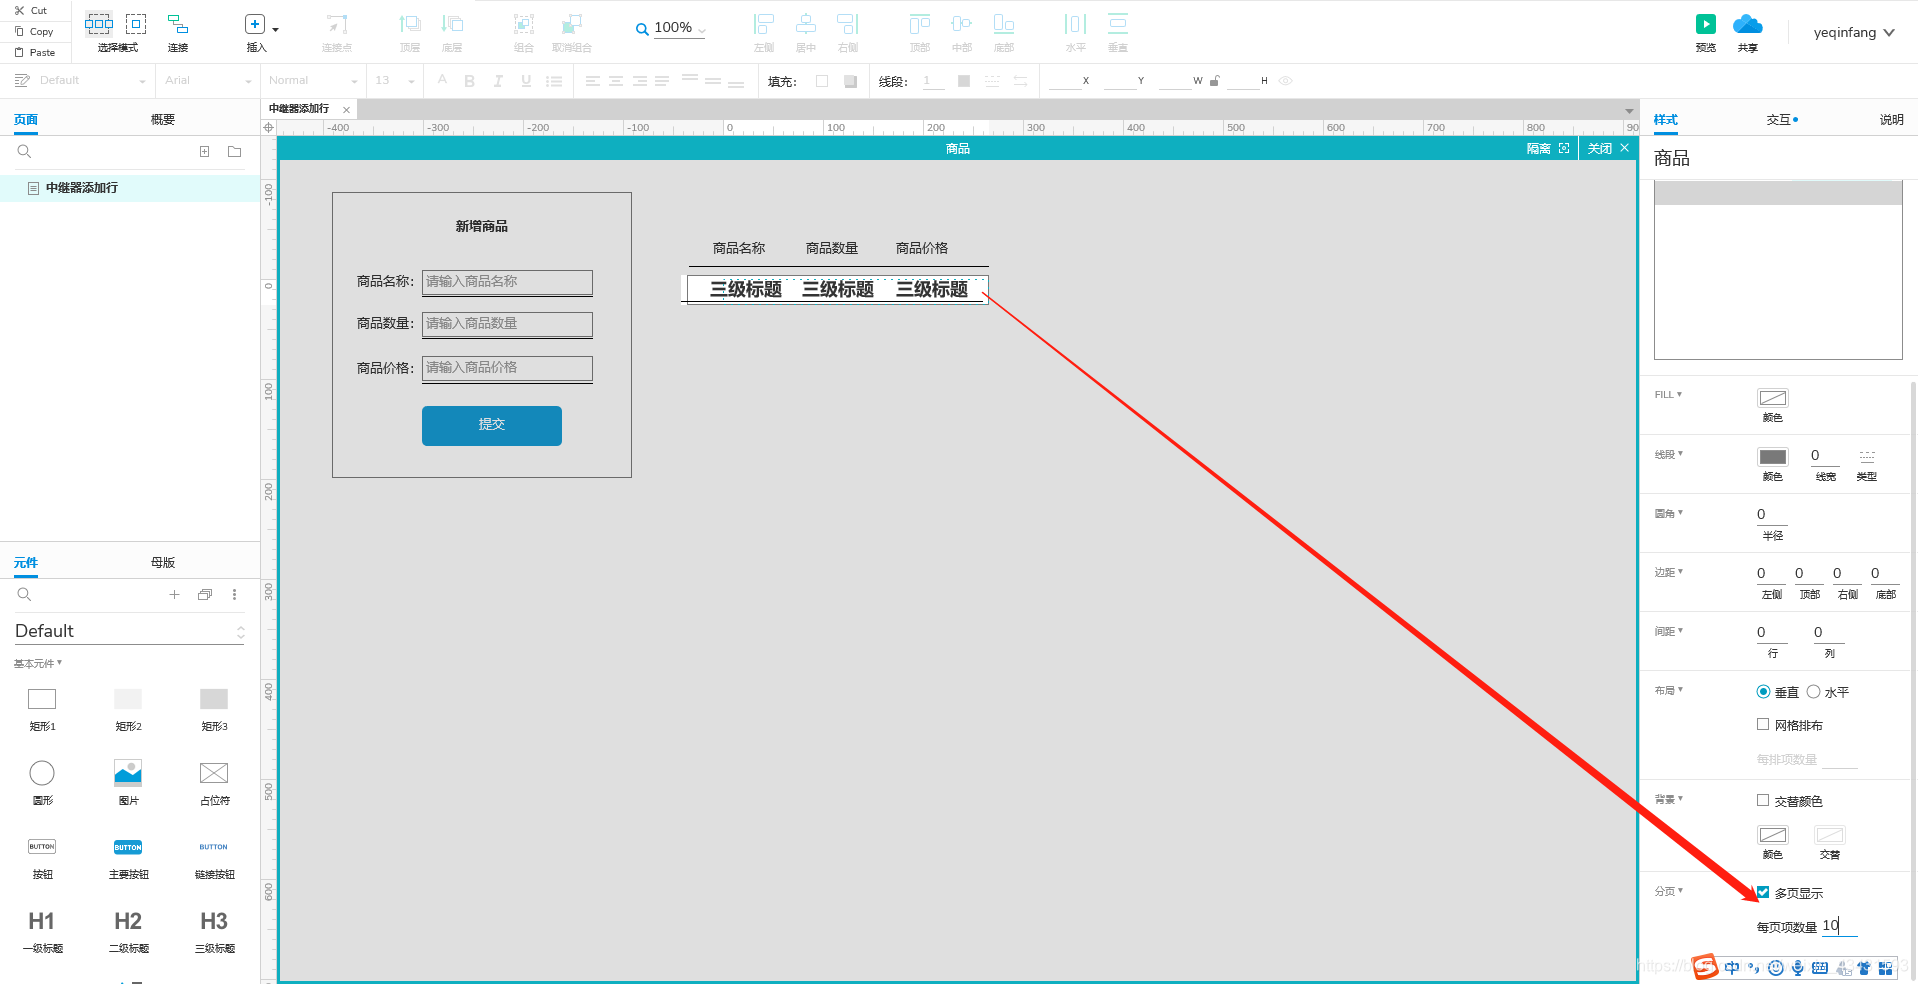
Task: Click the add page icon
Action: 204,151
